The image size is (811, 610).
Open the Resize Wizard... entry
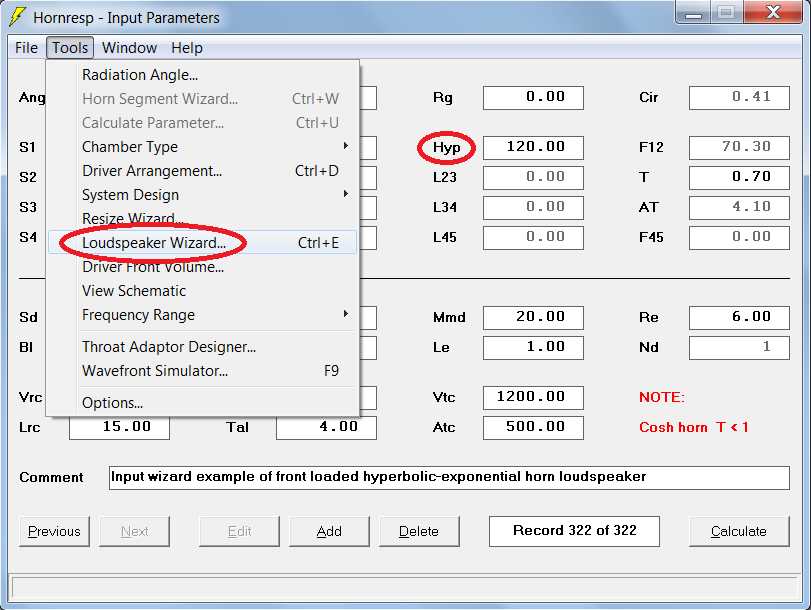click(202, 218)
